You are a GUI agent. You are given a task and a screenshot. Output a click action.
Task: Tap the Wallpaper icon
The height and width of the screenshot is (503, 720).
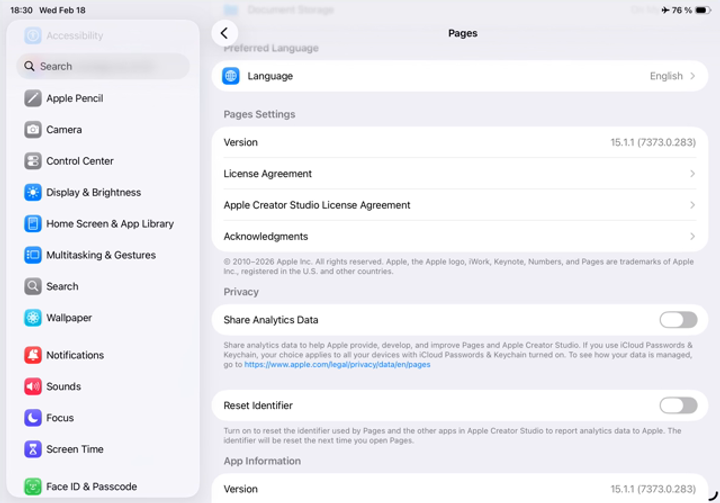click(33, 318)
